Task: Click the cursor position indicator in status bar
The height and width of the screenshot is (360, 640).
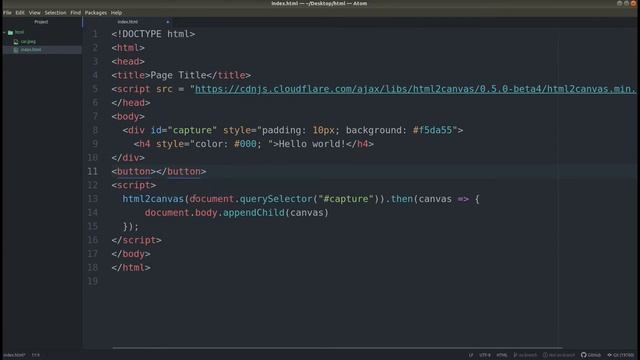Action: click(36, 355)
